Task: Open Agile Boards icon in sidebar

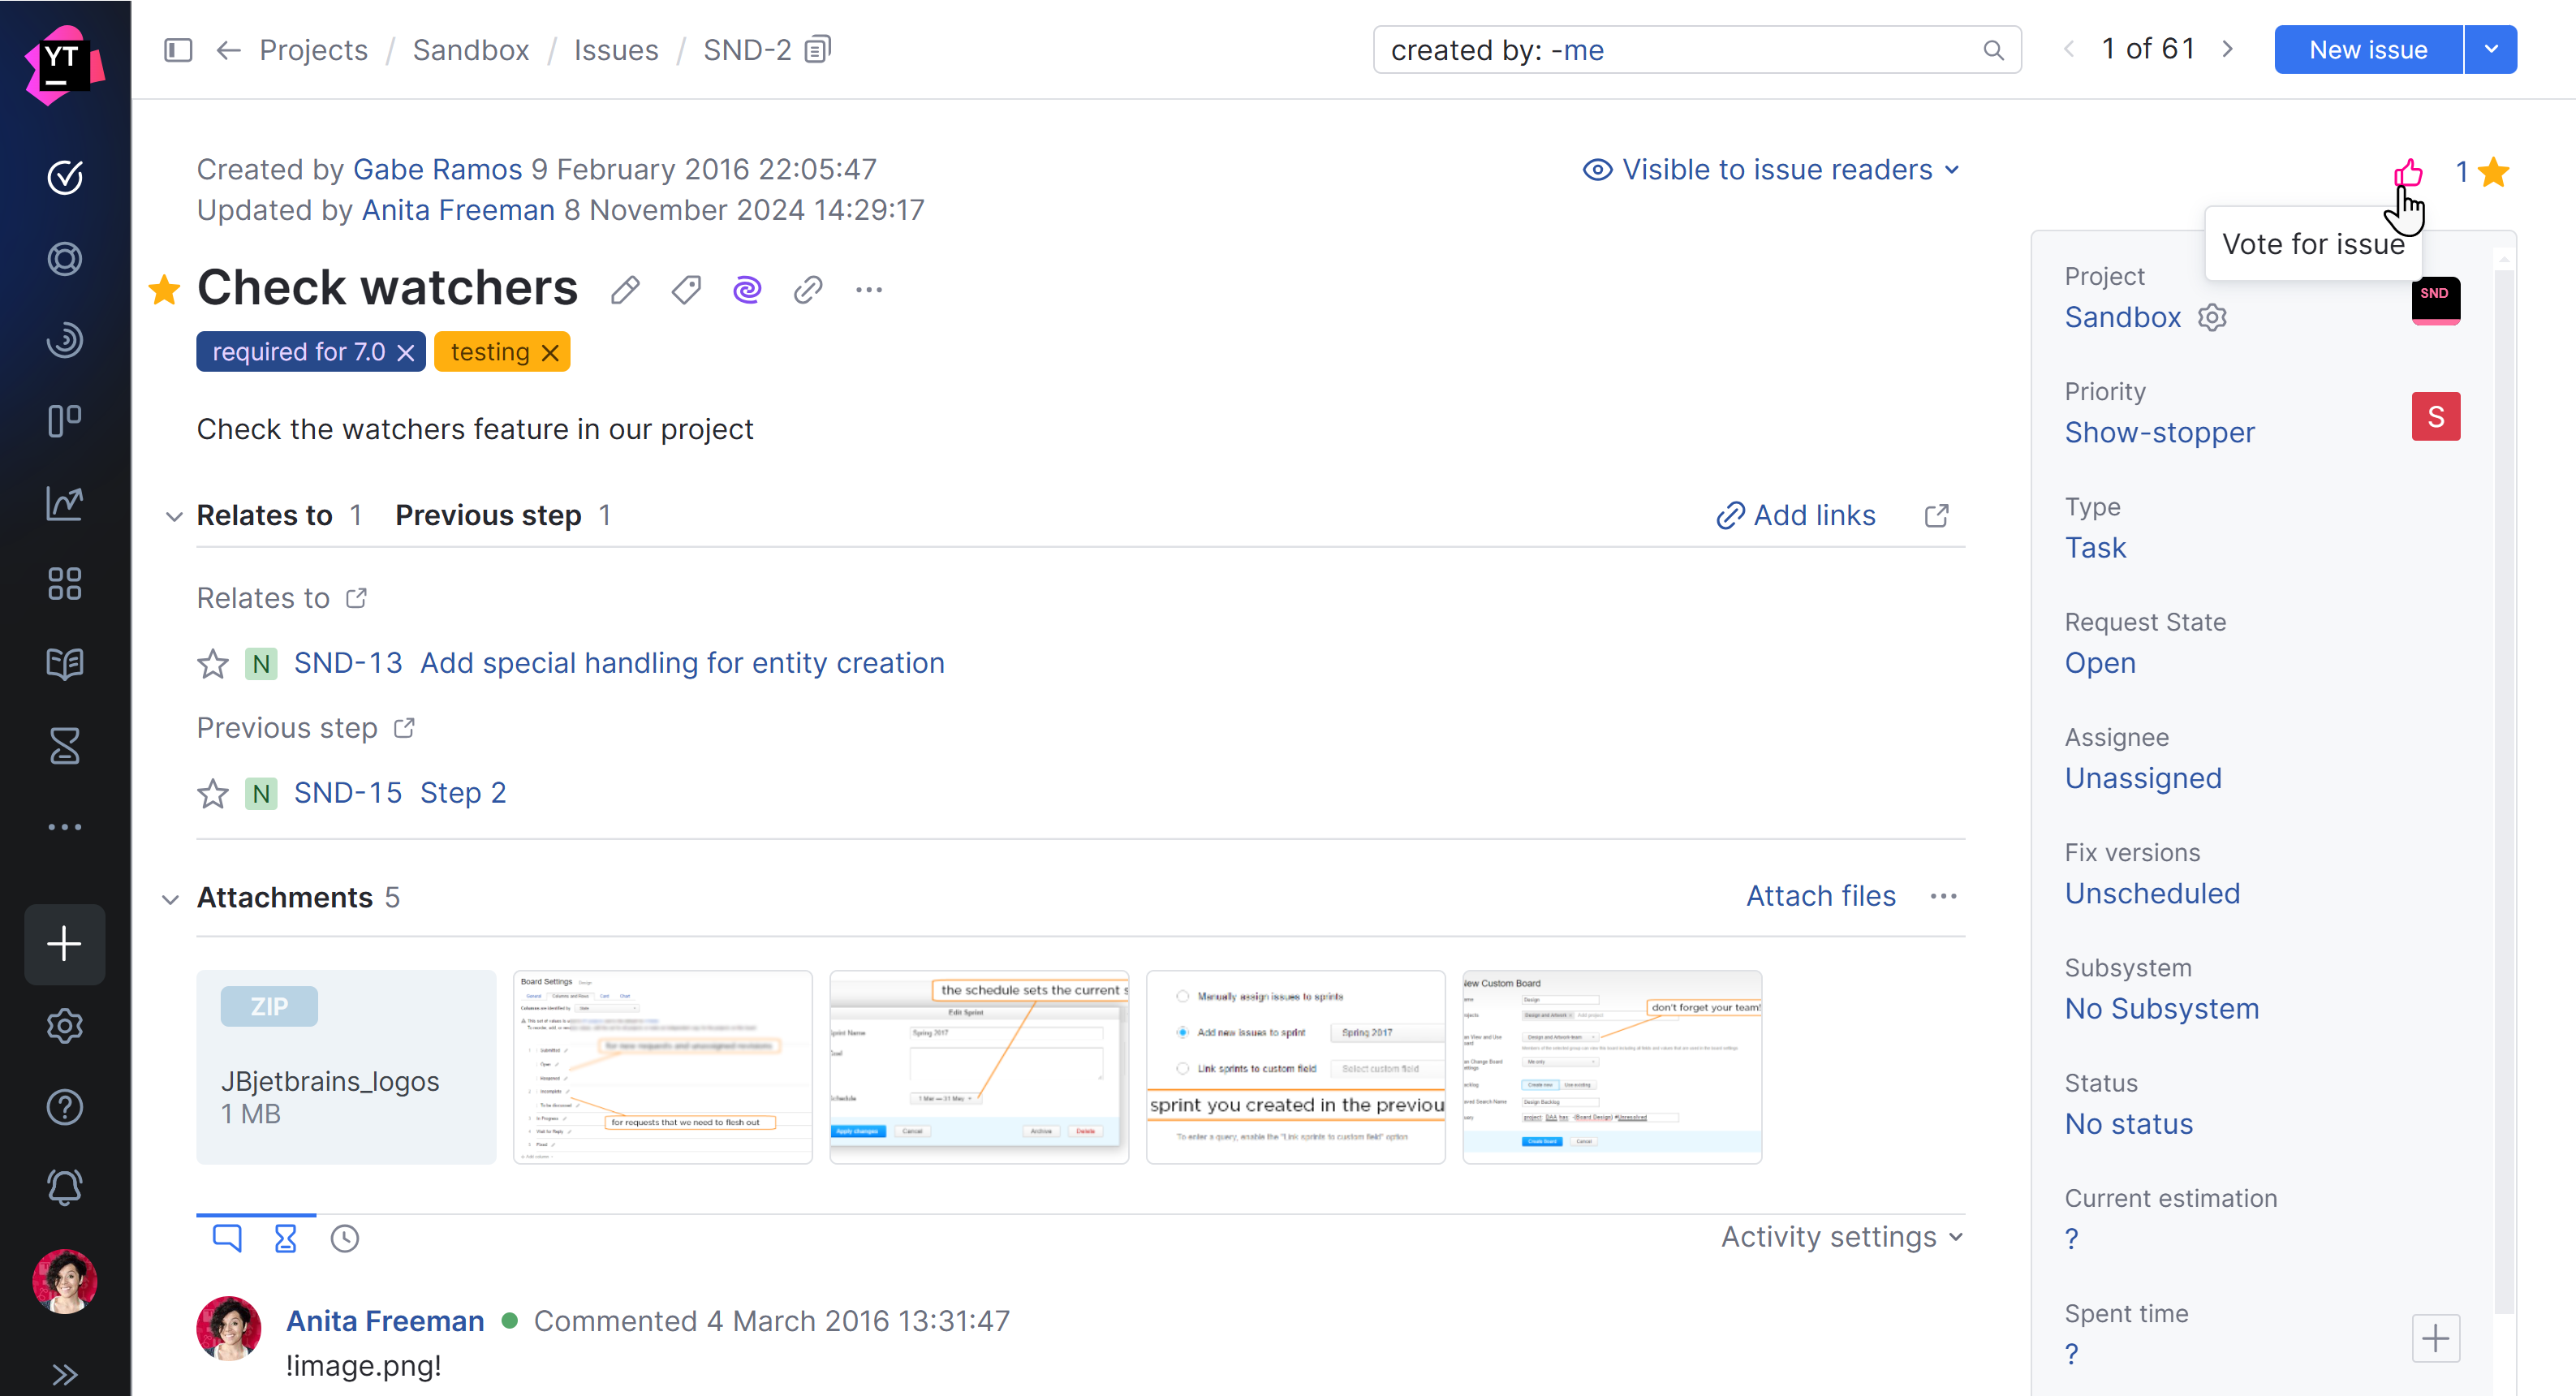Action: (65, 421)
